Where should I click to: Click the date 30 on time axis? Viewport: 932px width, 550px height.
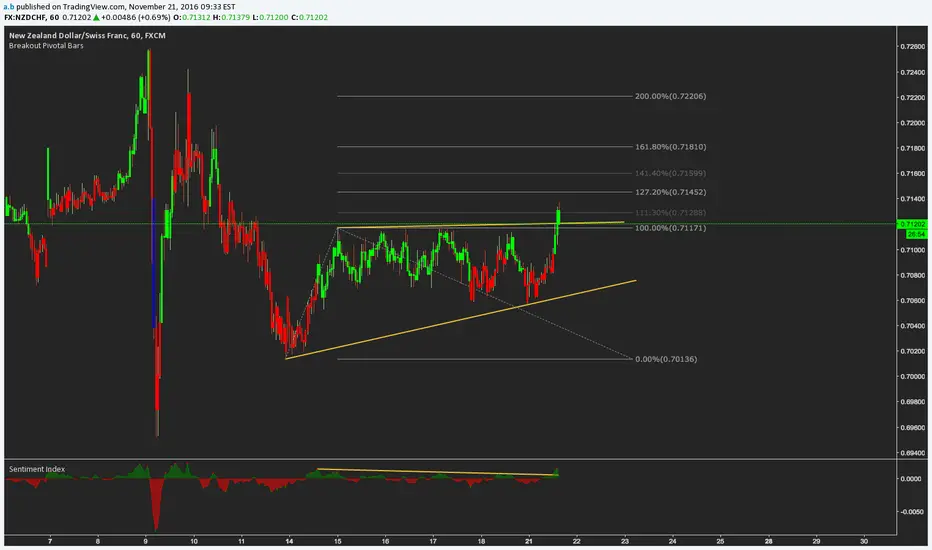pos(864,542)
